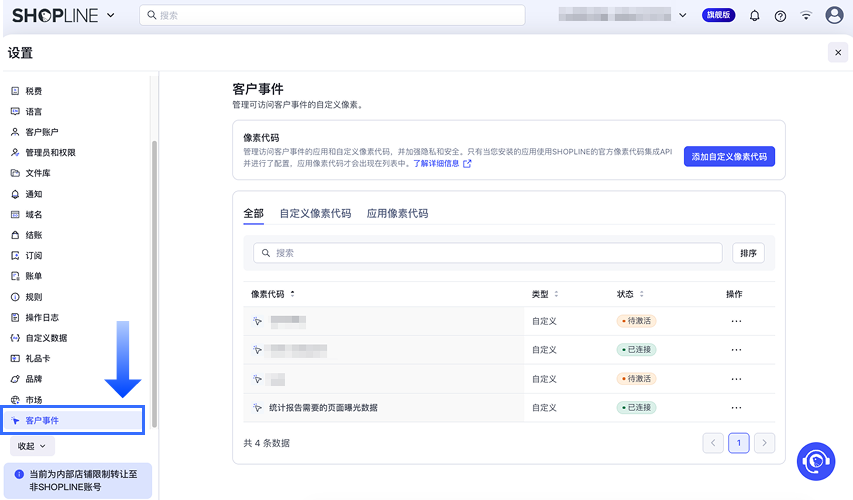Switch to 自定义像素代码 tab

click(315, 213)
